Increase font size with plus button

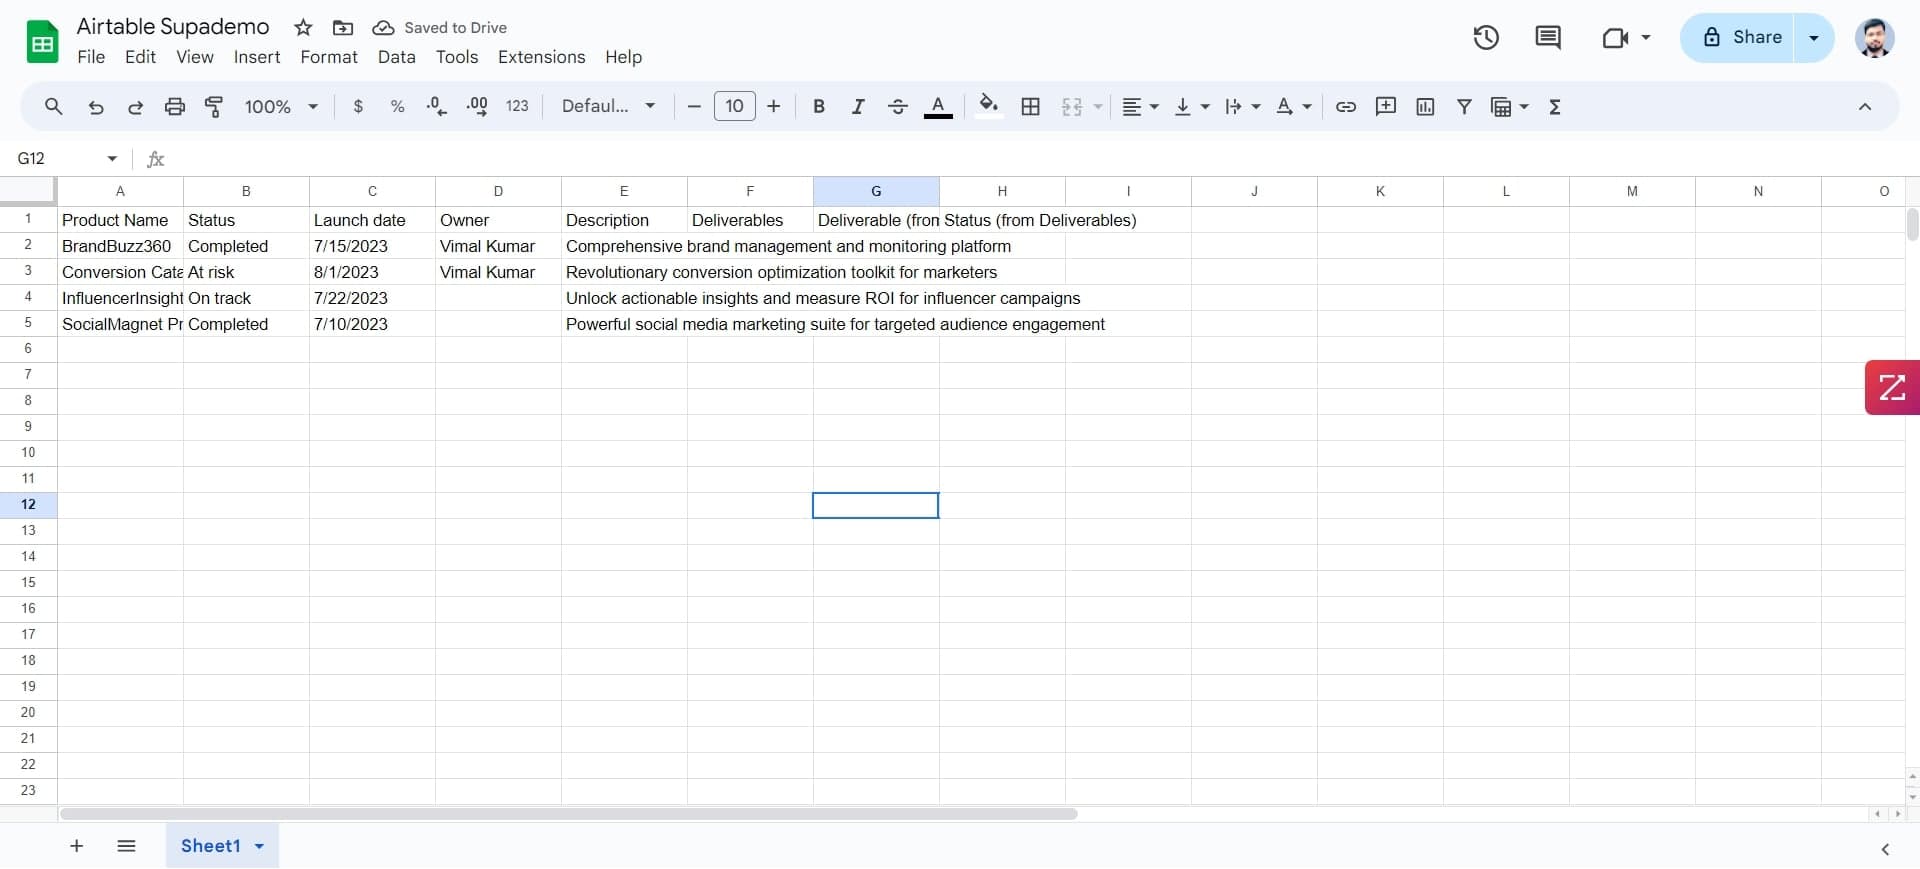click(x=773, y=106)
